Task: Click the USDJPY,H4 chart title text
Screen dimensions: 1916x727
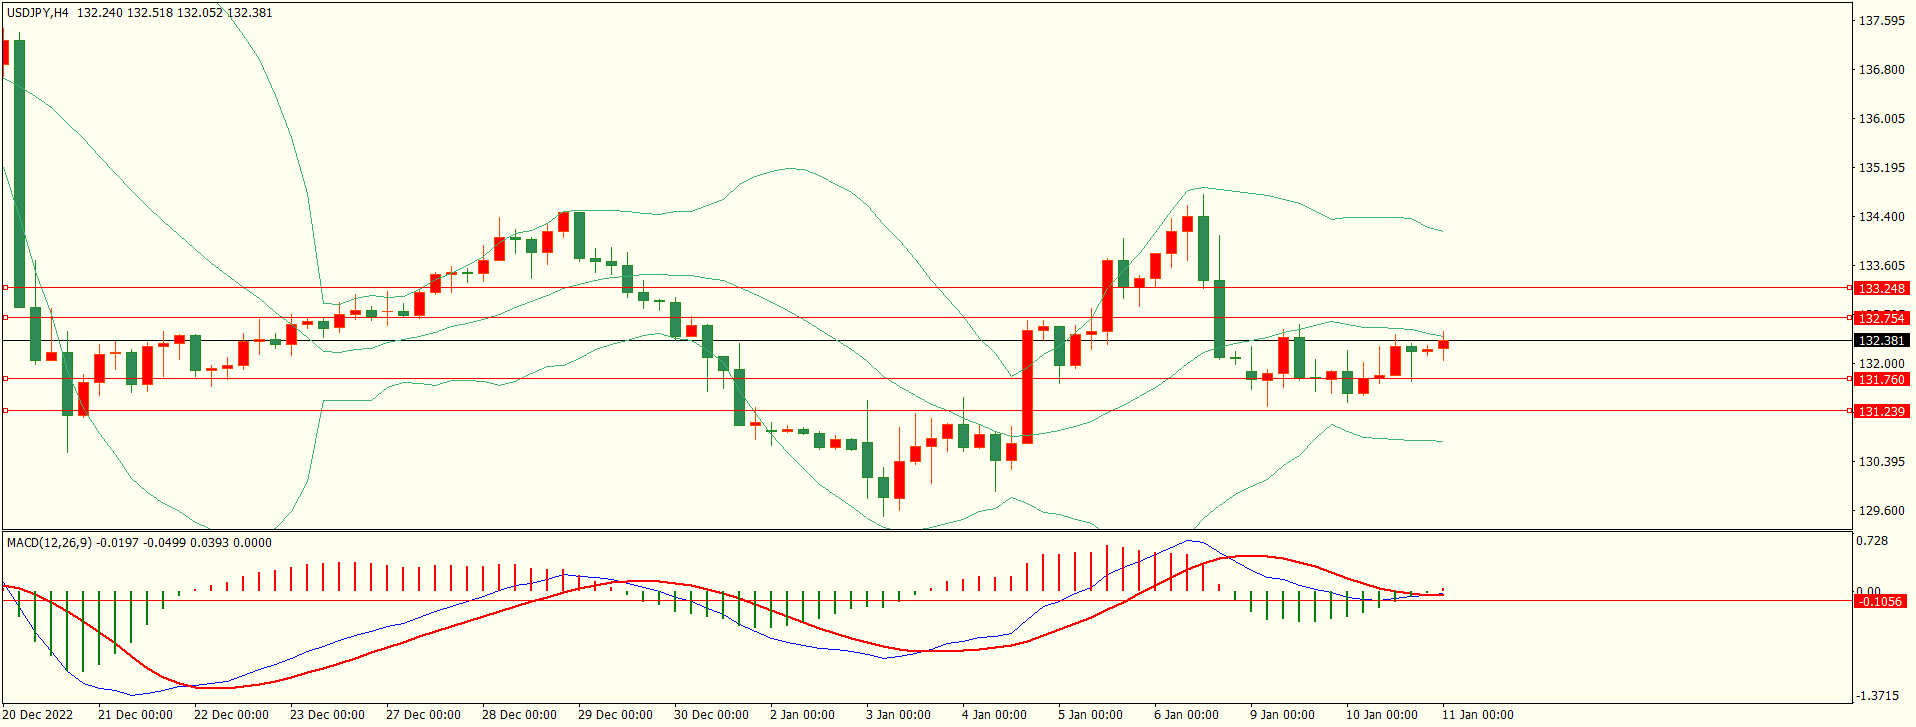Action: click(38, 13)
